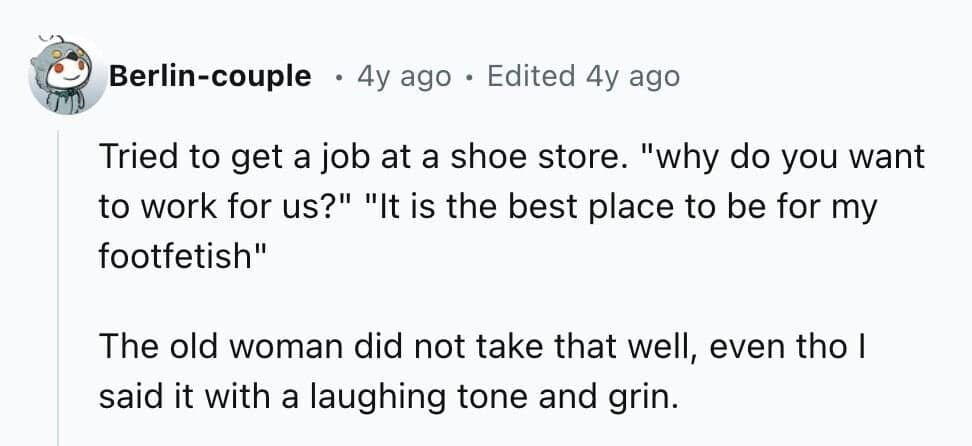Click the "4y ago" comment timestamp
This screenshot has width=972, height=446.
[404, 76]
